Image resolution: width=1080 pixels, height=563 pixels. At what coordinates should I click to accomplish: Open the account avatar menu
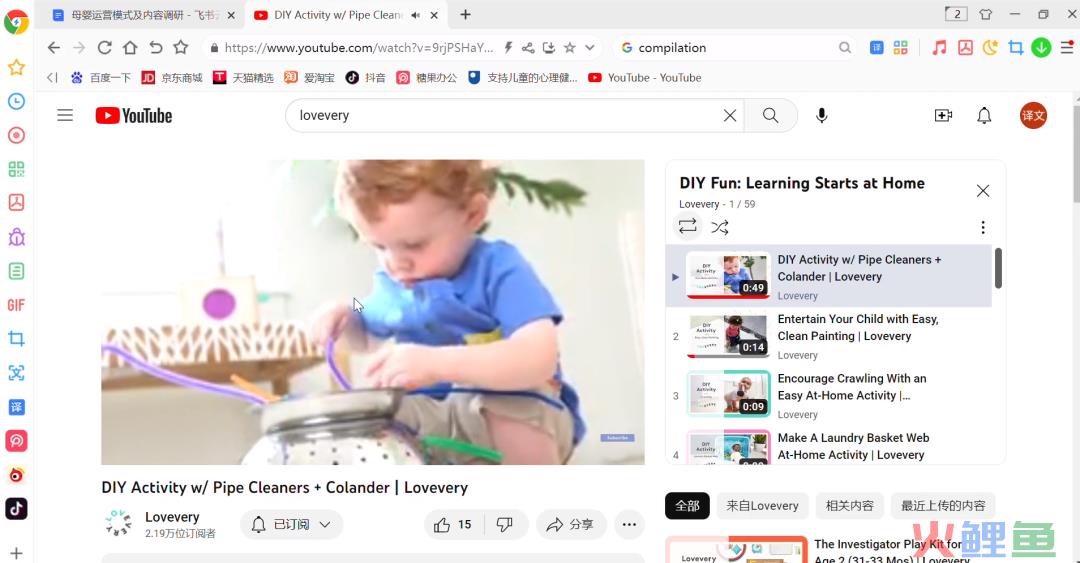[x=1033, y=116]
